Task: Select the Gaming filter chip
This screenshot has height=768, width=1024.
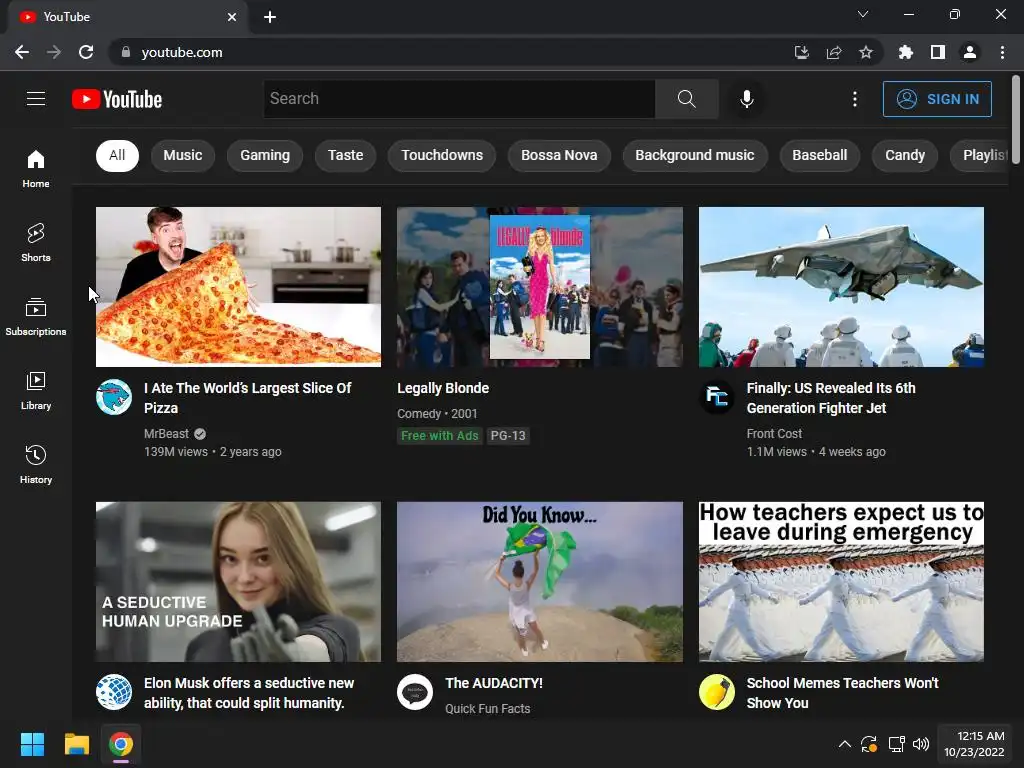Action: click(265, 155)
